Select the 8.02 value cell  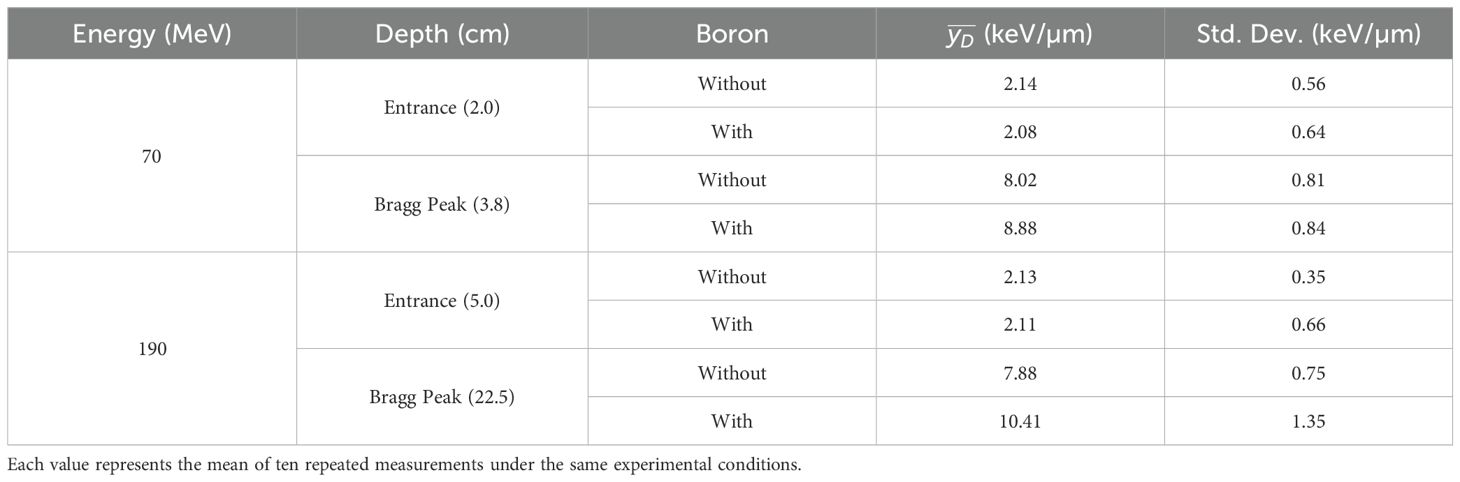(1020, 180)
